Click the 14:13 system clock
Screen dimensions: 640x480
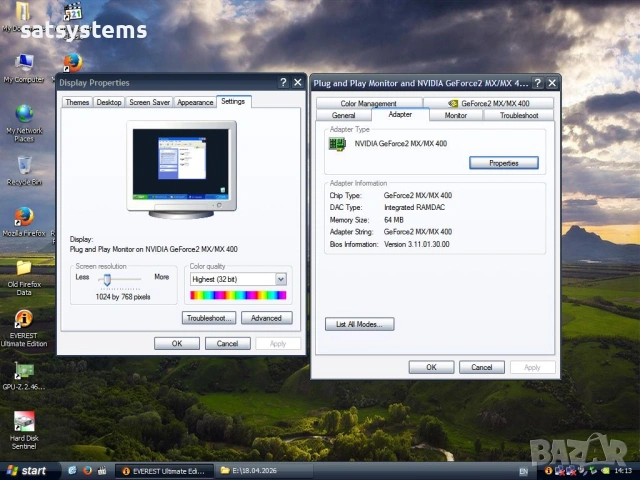(623, 471)
